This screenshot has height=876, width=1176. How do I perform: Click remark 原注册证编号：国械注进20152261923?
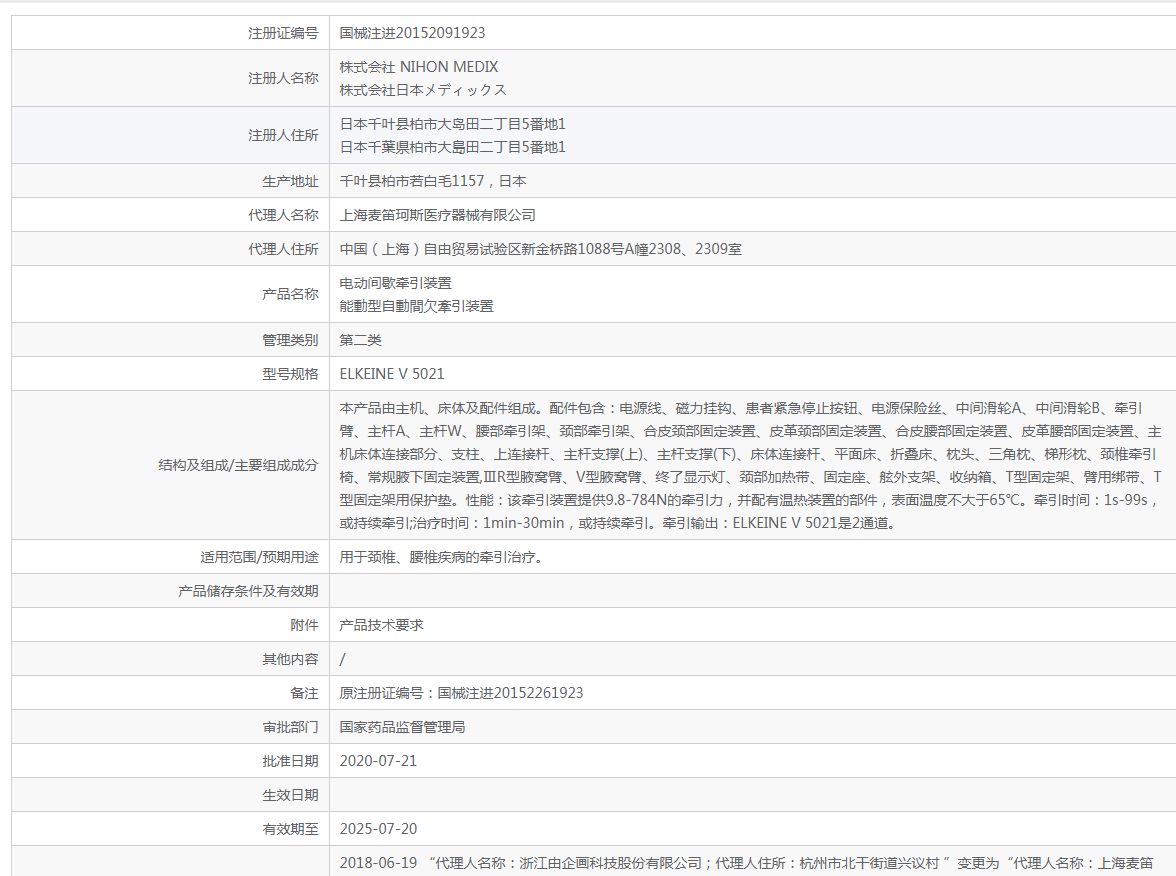pyautogui.click(x=461, y=693)
